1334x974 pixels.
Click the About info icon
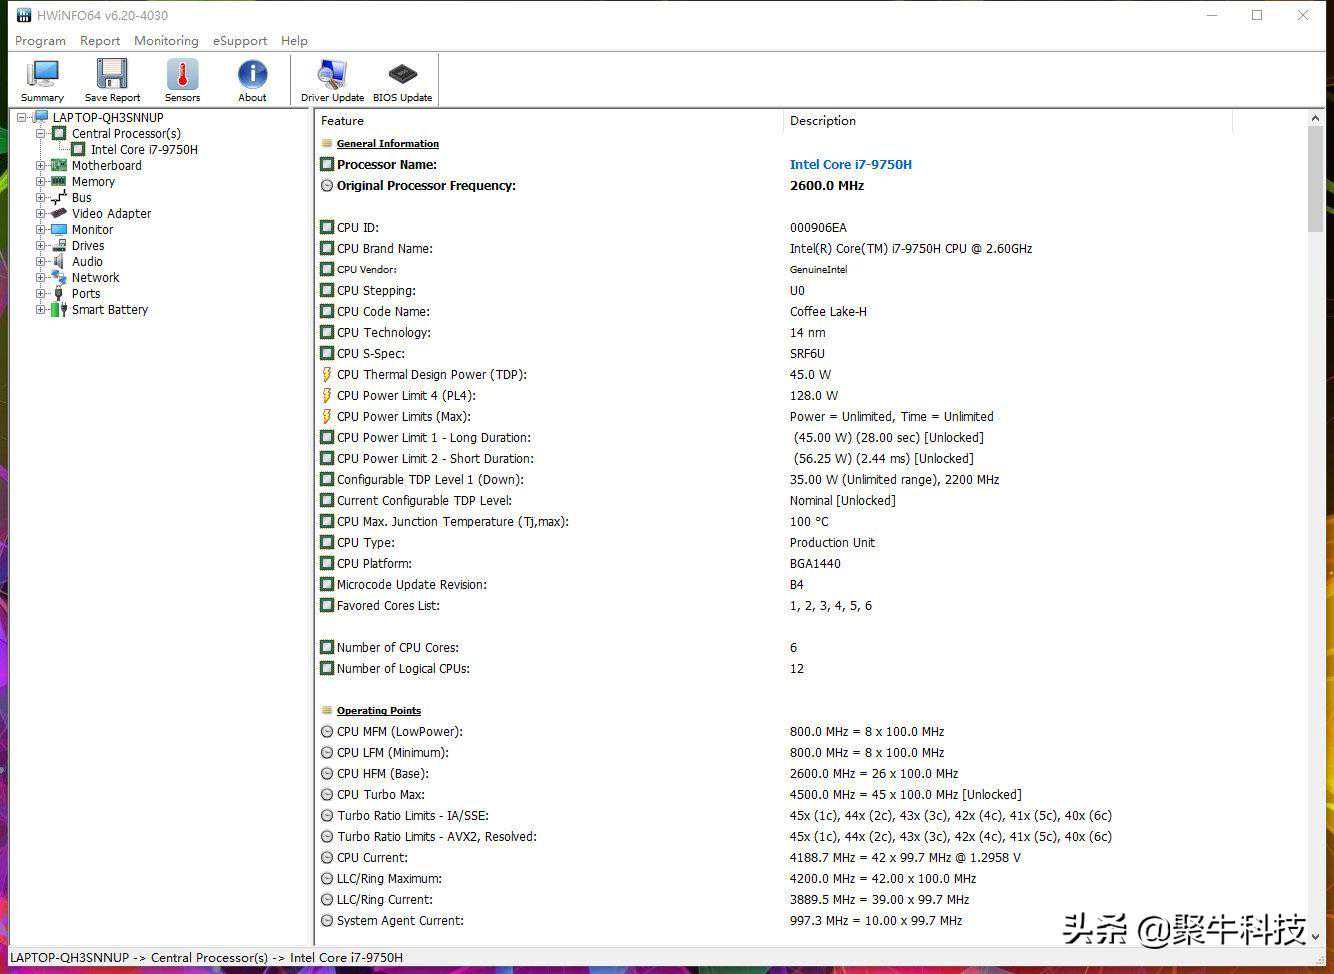point(252,80)
